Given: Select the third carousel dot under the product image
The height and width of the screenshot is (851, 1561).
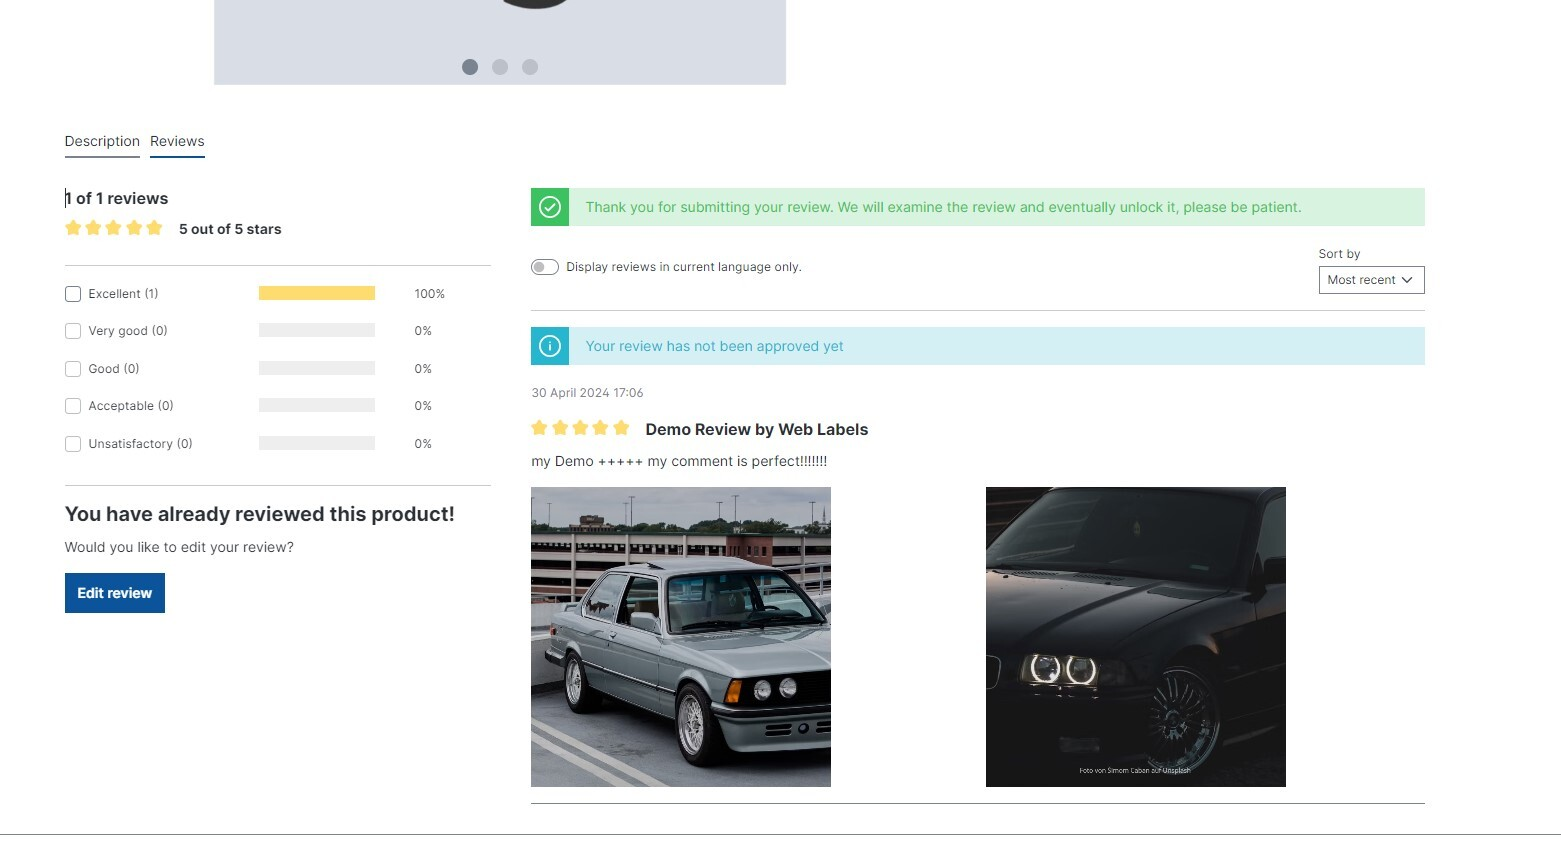Looking at the screenshot, I should pyautogui.click(x=530, y=67).
